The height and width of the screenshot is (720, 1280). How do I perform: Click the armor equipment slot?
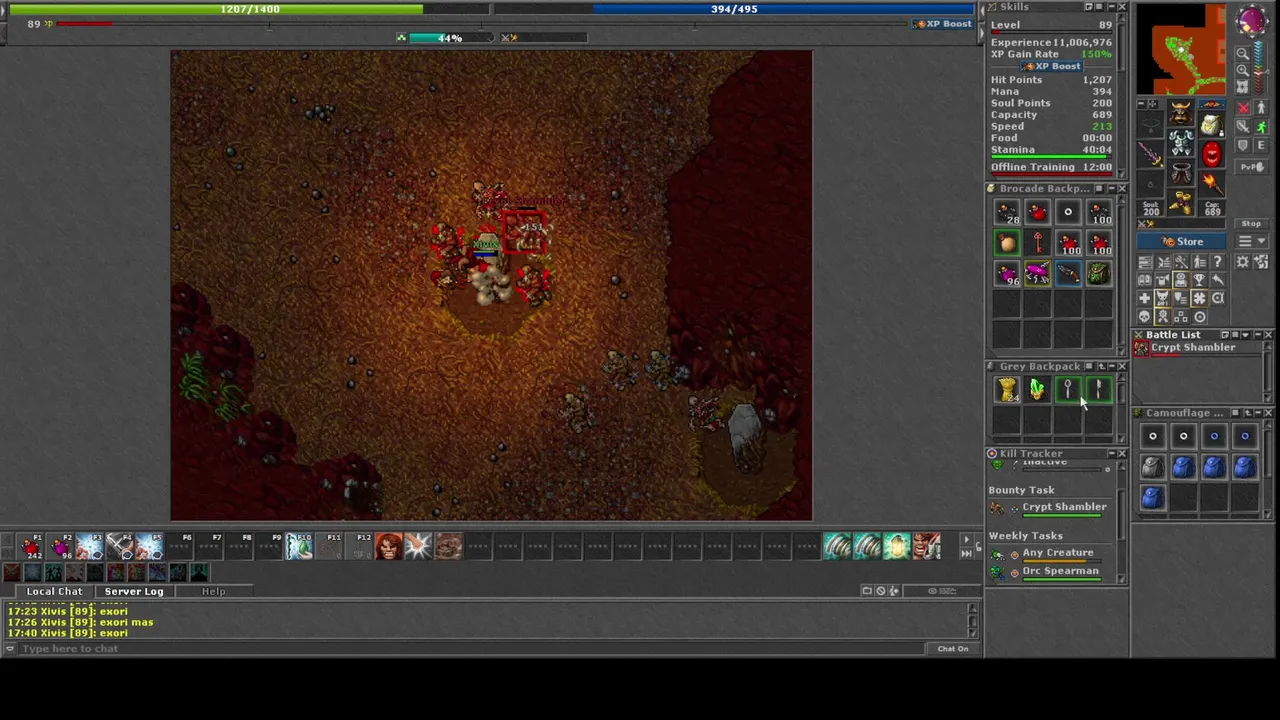pyautogui.click(x=1181, y=142)
